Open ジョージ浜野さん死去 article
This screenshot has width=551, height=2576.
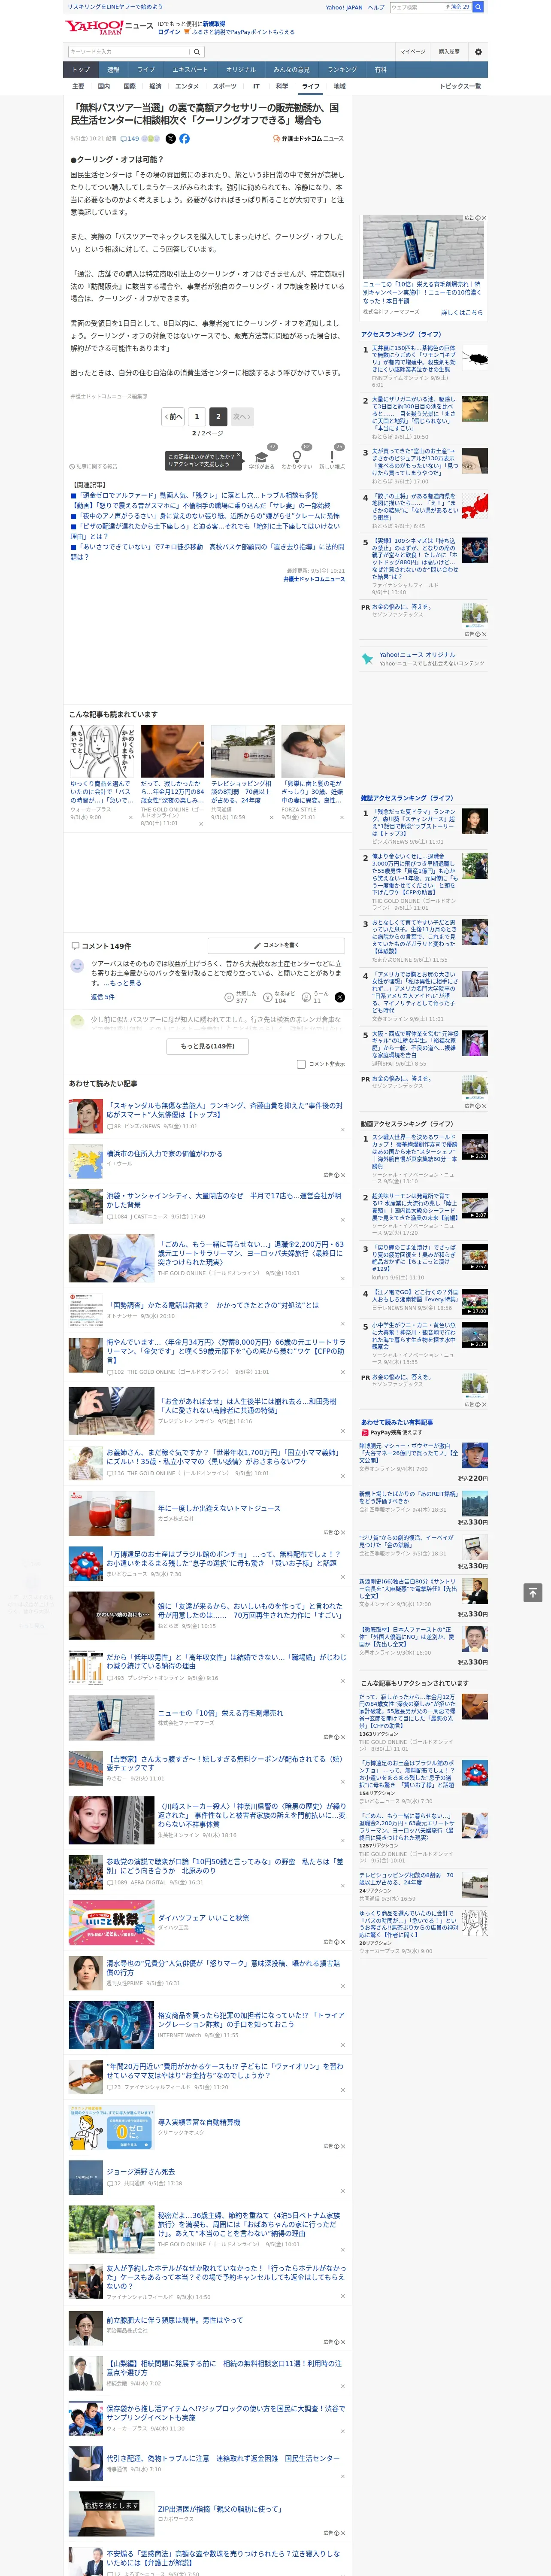141,2172
